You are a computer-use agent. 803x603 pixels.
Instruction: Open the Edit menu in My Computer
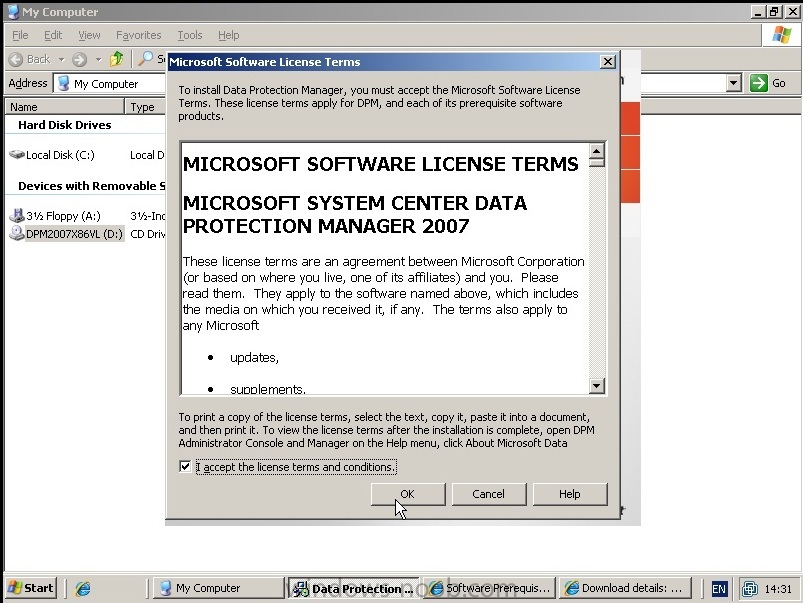click(x=53, y=35)
